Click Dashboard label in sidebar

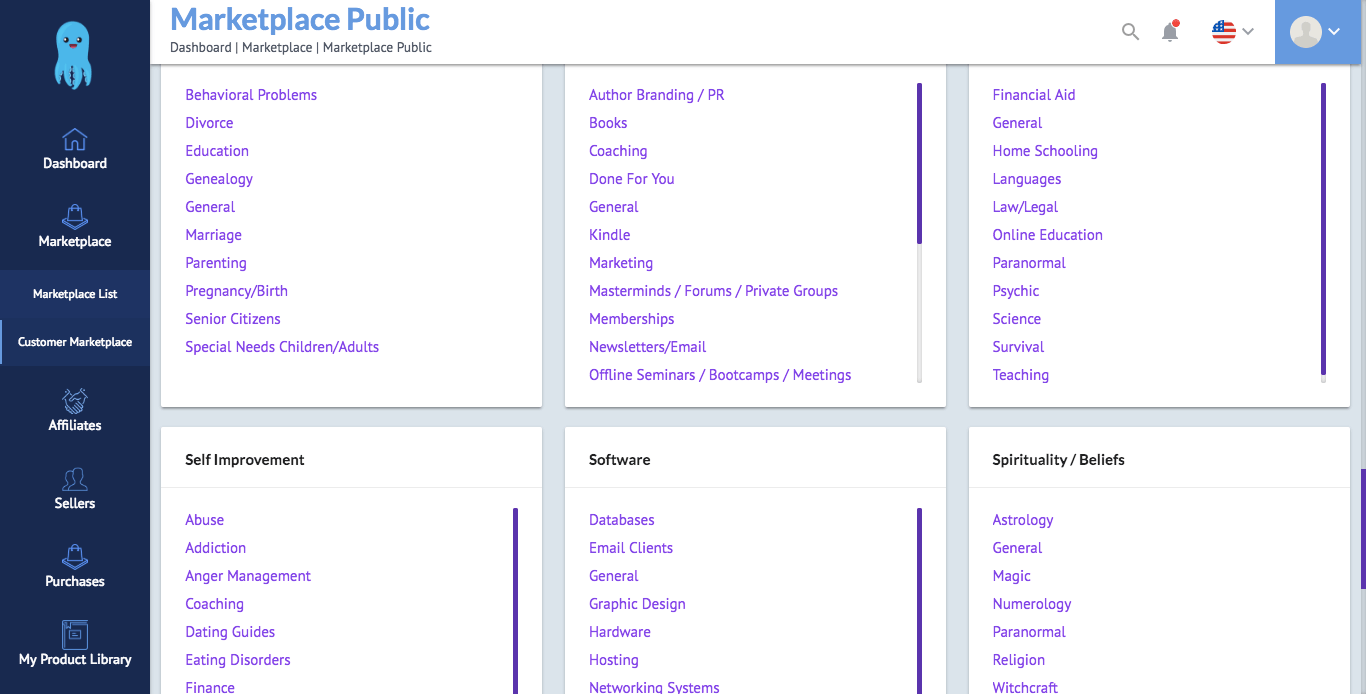coord(75,163)
